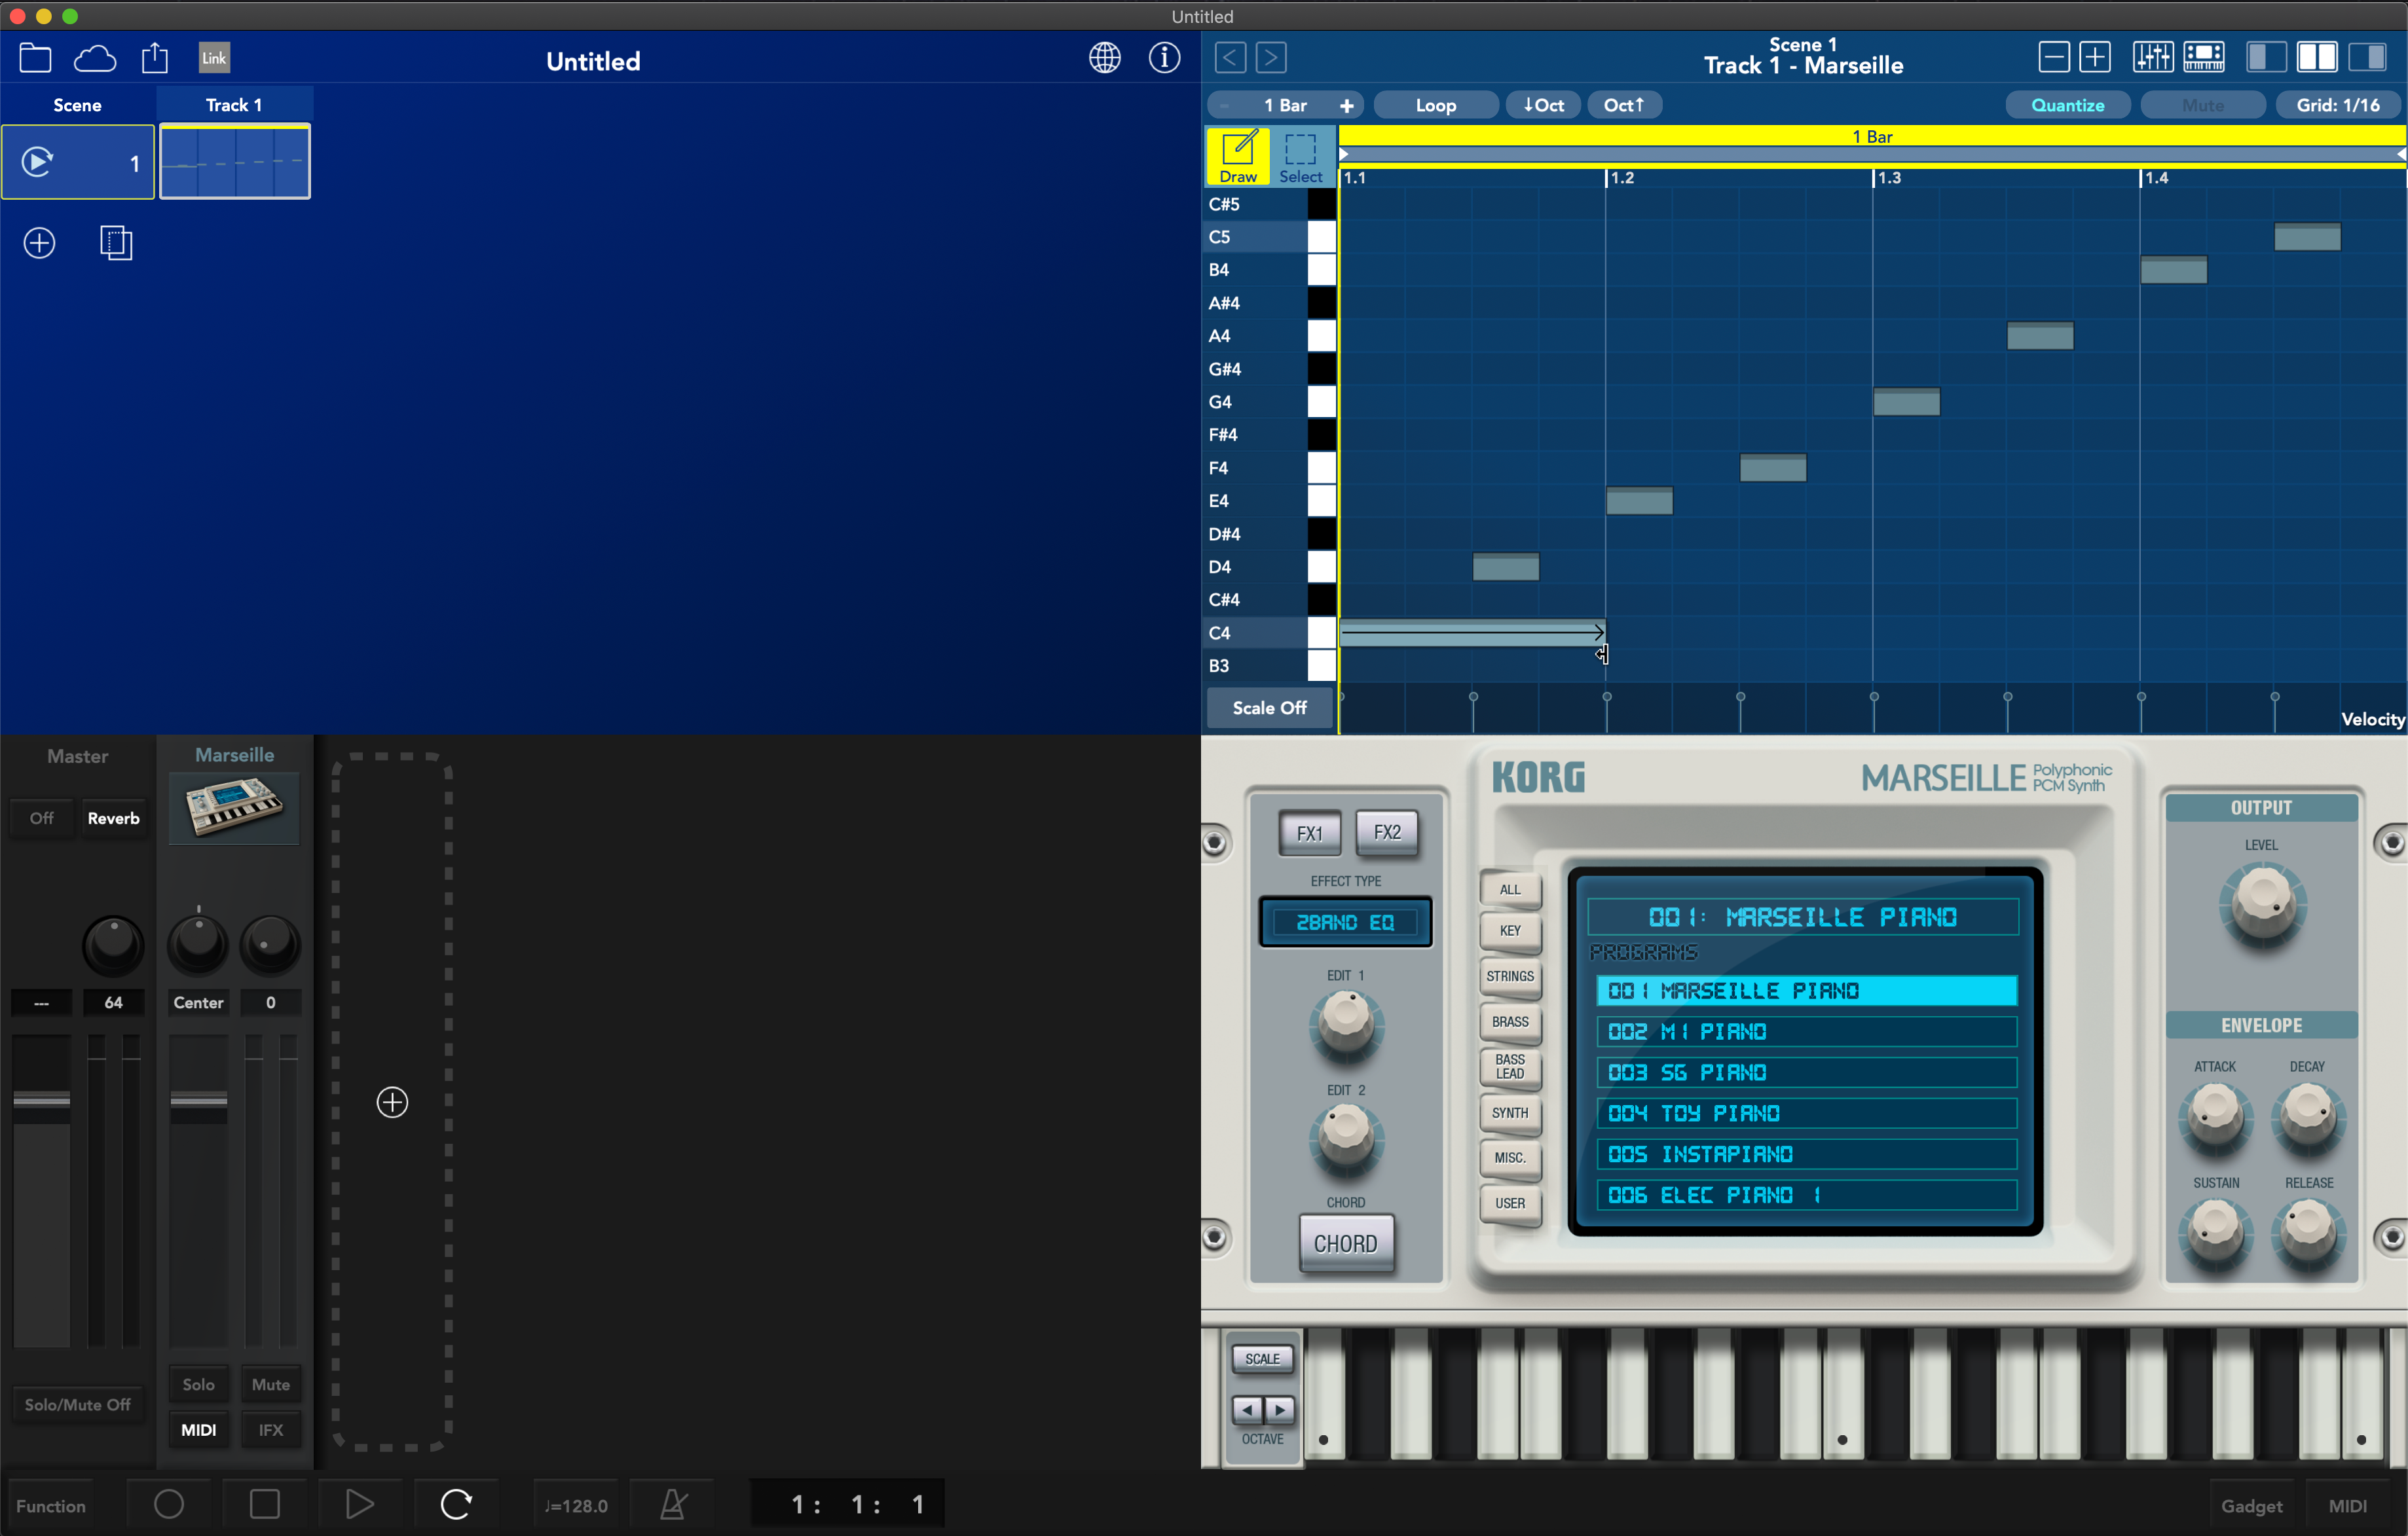The height and width of the screenshot is (1536, 2408).
Task: Toggle Quantize on the piano roll
Action: coord(2067,105)
